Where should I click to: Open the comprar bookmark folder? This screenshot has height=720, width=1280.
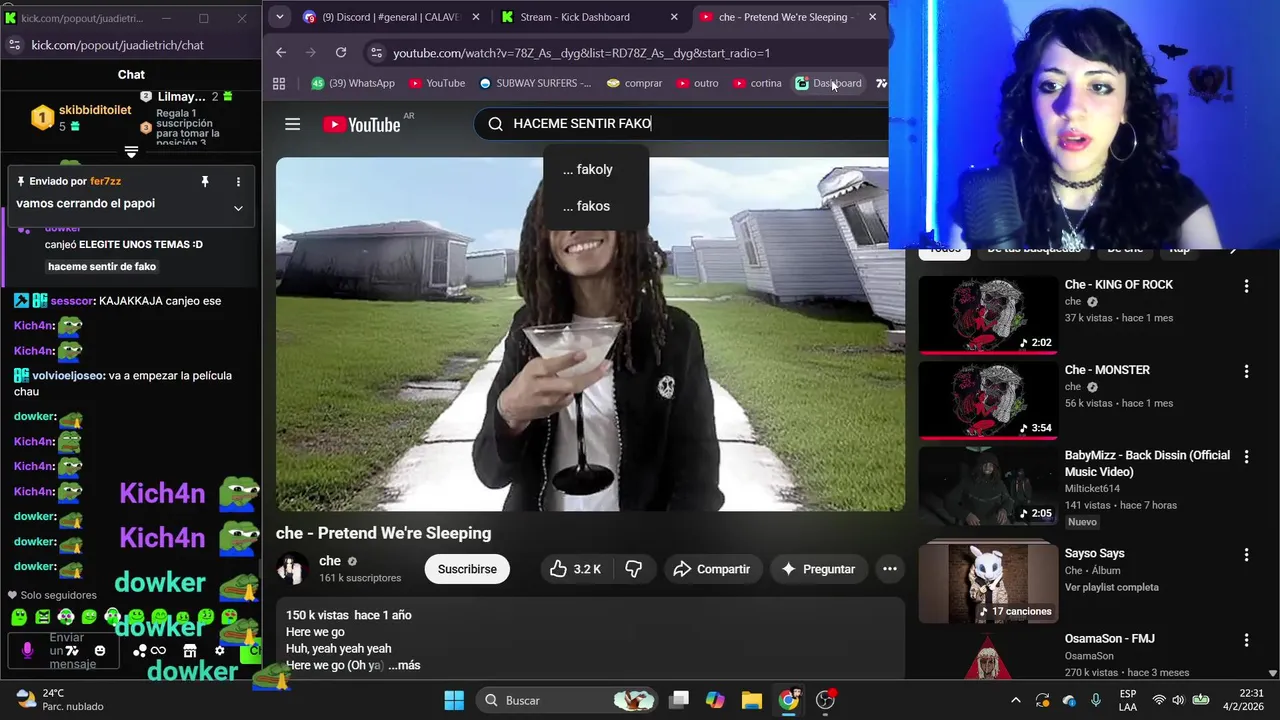pos(634,83)
